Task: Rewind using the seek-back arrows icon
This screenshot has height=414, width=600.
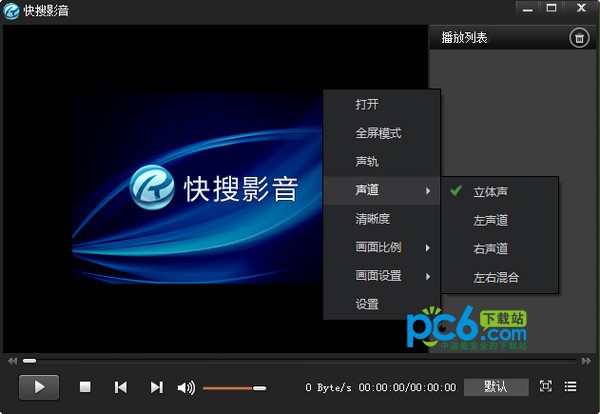Action: click(x=12, y=361)
